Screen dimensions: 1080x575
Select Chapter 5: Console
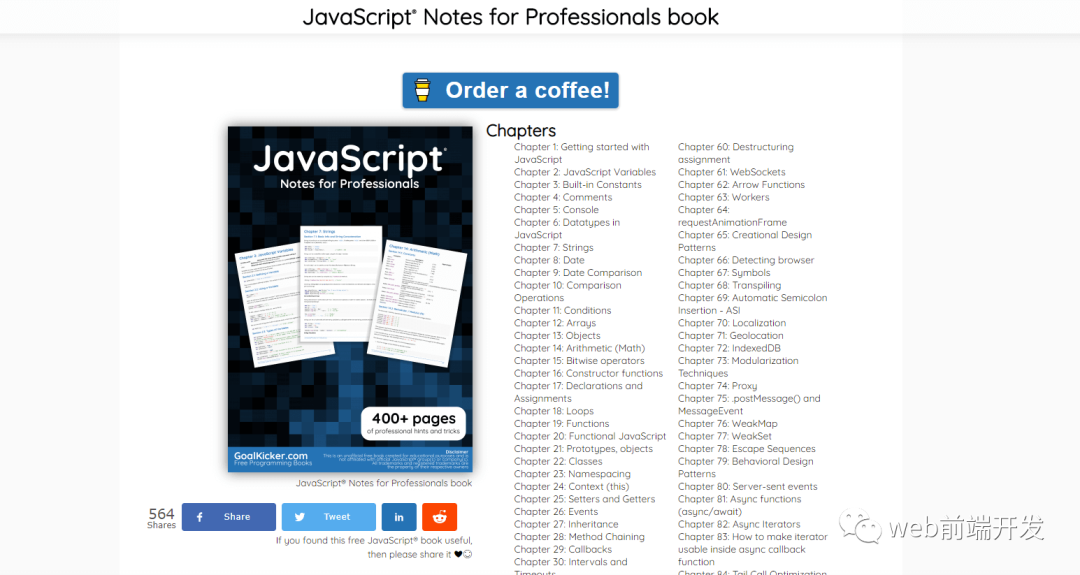click(x=557, y=210)
